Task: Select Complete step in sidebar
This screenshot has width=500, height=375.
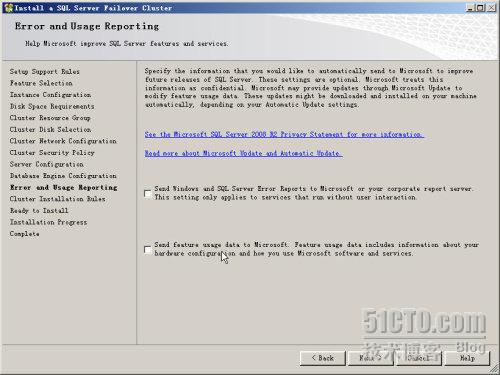Action: (x=25, y=234)
